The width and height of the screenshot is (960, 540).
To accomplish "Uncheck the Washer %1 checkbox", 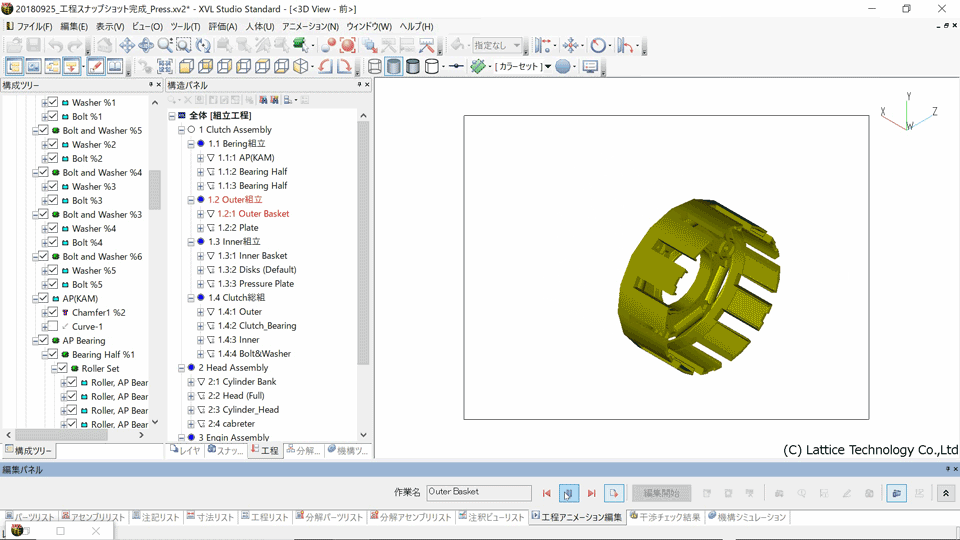I will [x=53, y=102].
